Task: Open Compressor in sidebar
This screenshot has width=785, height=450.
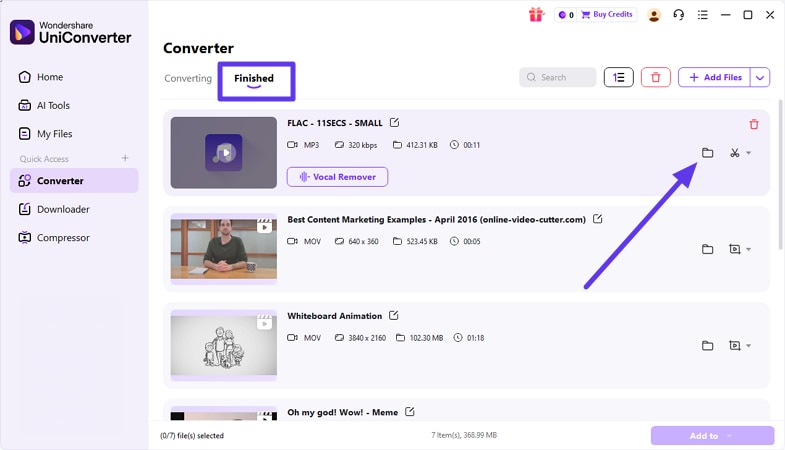Action: pos(74,238)
